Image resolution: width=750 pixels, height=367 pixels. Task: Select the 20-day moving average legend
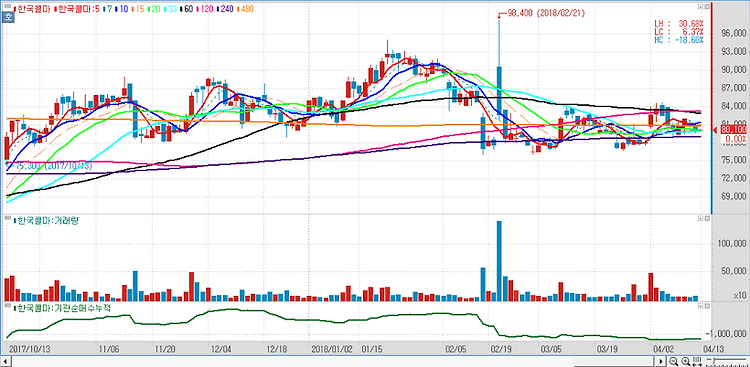[155, 9]
